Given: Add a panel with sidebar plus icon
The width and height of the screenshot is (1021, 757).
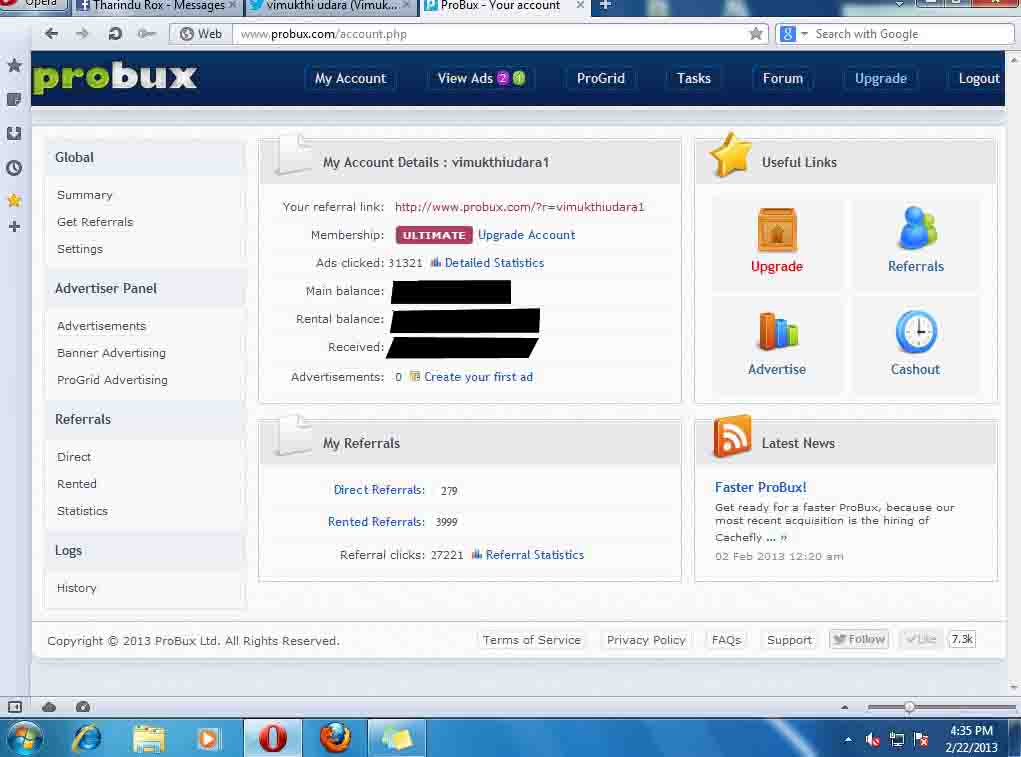Looking at the screenshot, I should coord(14,227).
